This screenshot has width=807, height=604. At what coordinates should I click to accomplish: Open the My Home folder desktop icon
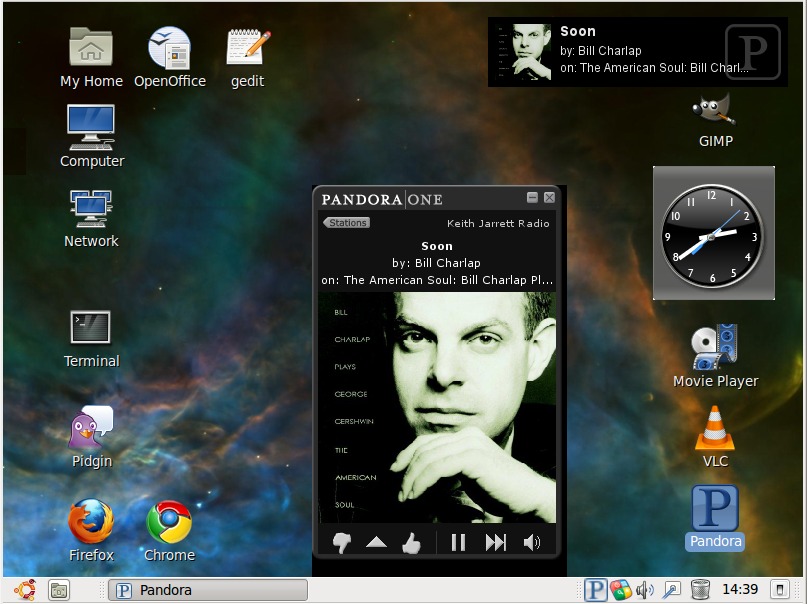(x=91, y=58)
